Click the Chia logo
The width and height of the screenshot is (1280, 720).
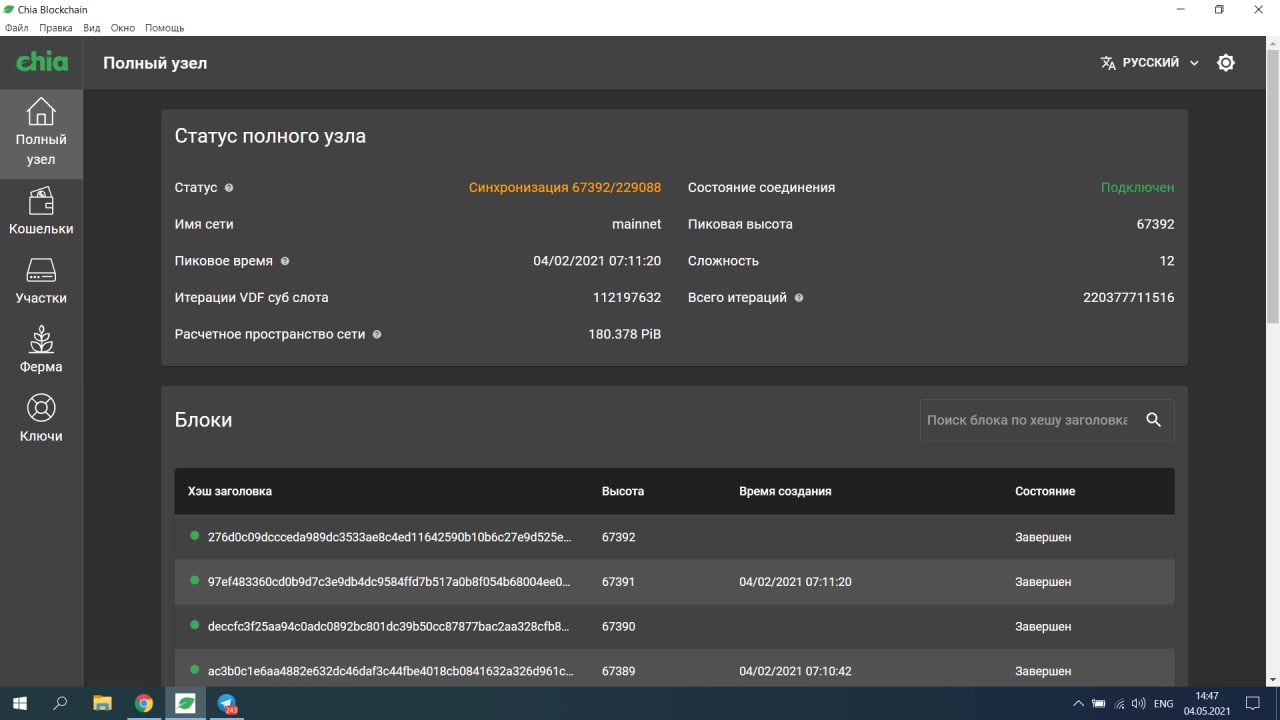pyautogui.click(x=42, y=62)
